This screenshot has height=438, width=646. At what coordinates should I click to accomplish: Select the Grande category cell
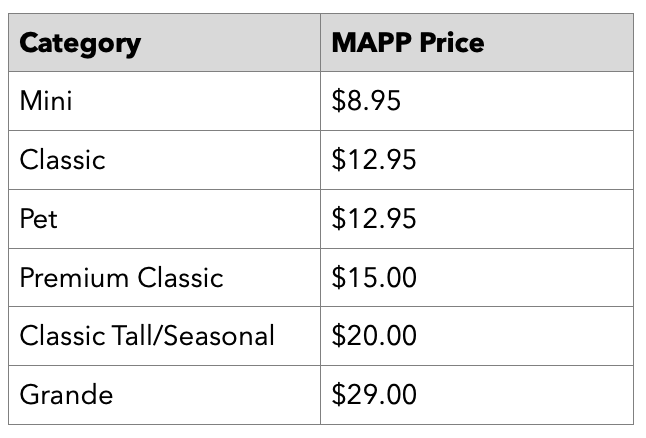(x=164, y=395)
